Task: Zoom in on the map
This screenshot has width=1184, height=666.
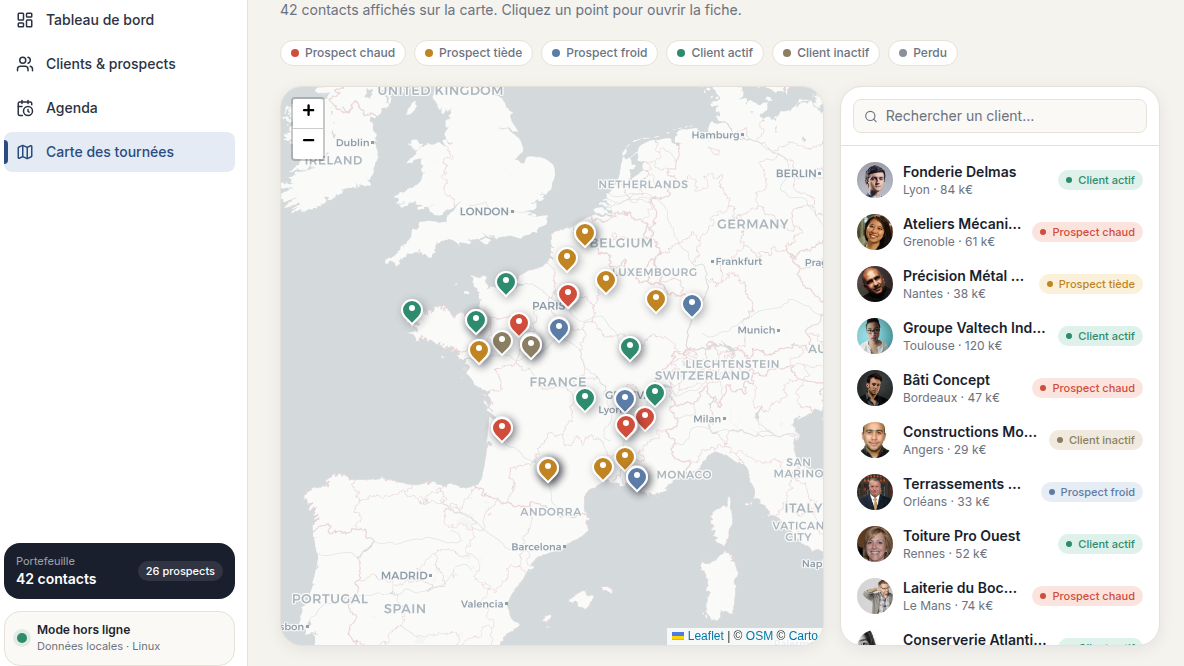Action: click(308, 111)
